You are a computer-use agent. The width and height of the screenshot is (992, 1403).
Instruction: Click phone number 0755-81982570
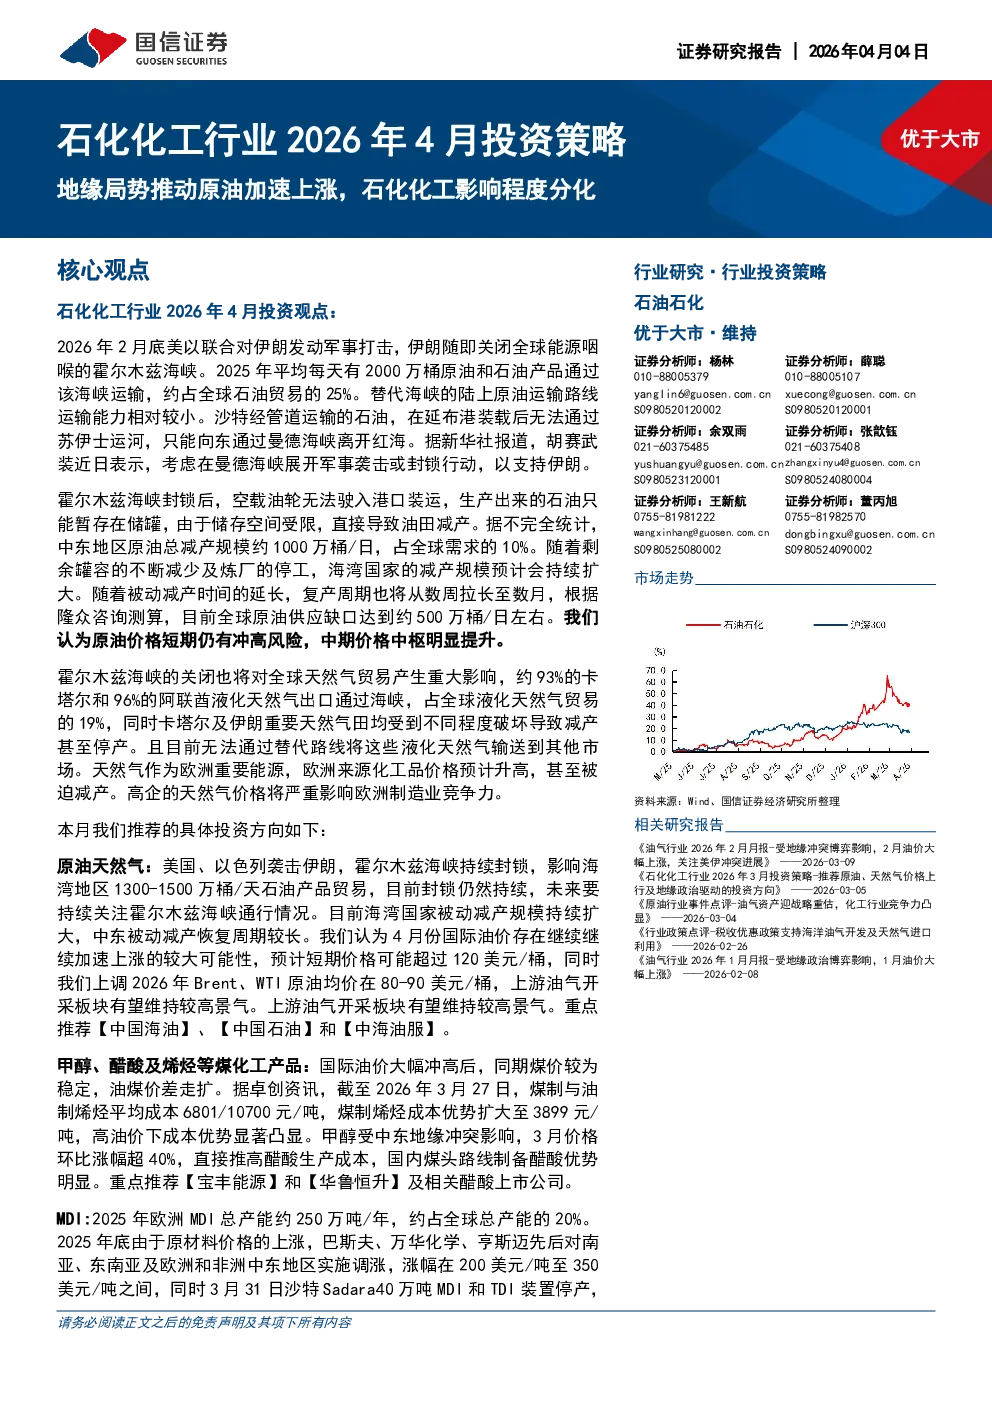[x=825, y=517]
